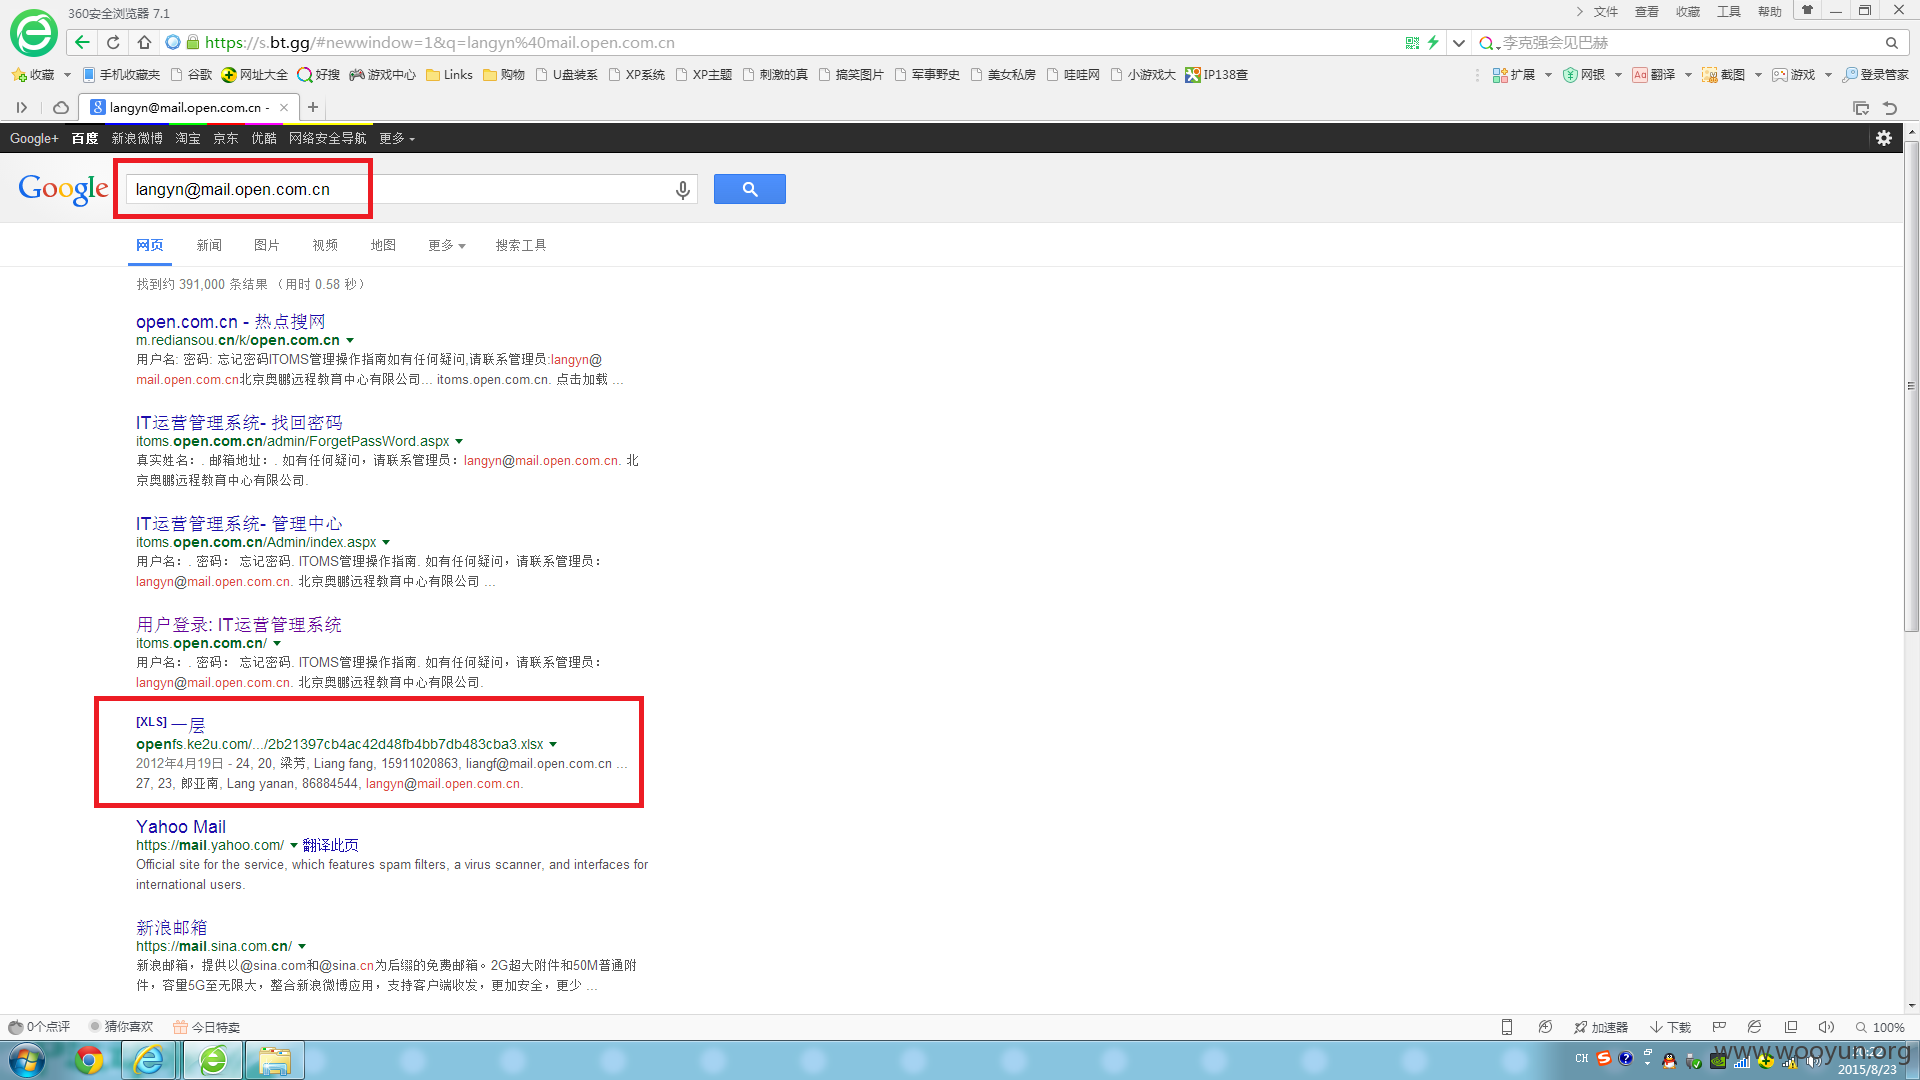Open IP138查 bookmark
This screenshot has height=1080, width=1920.
[x=1217, y=75]
